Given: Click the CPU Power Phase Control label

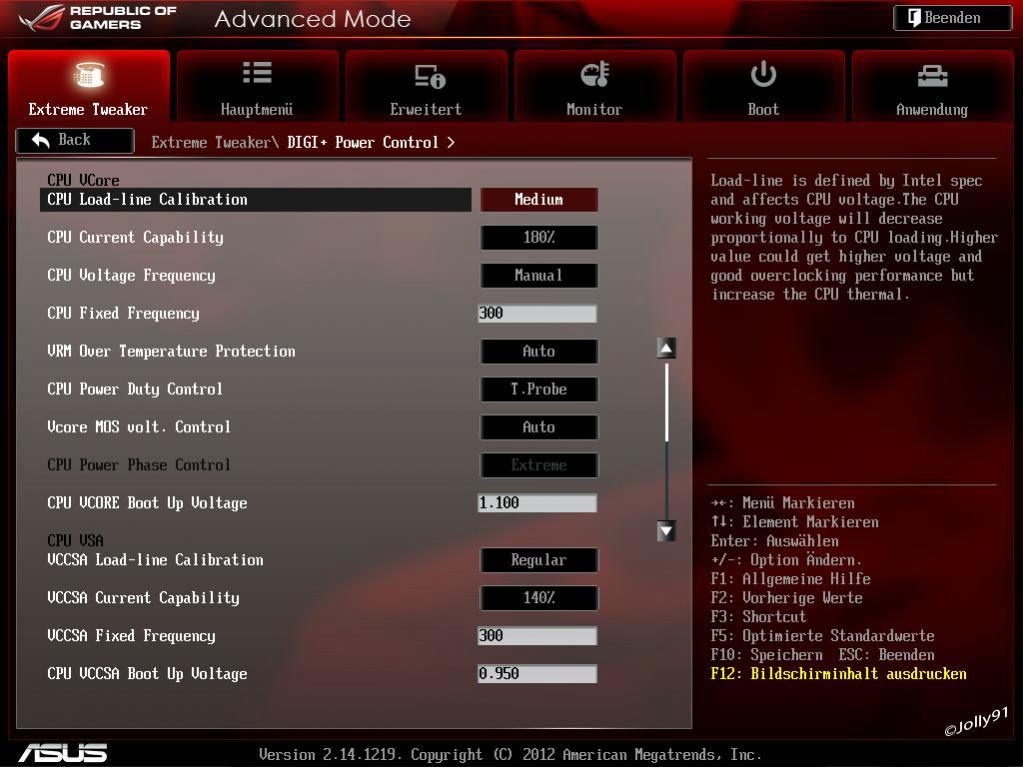Looking at the screenshot, I should pos(139,465).
